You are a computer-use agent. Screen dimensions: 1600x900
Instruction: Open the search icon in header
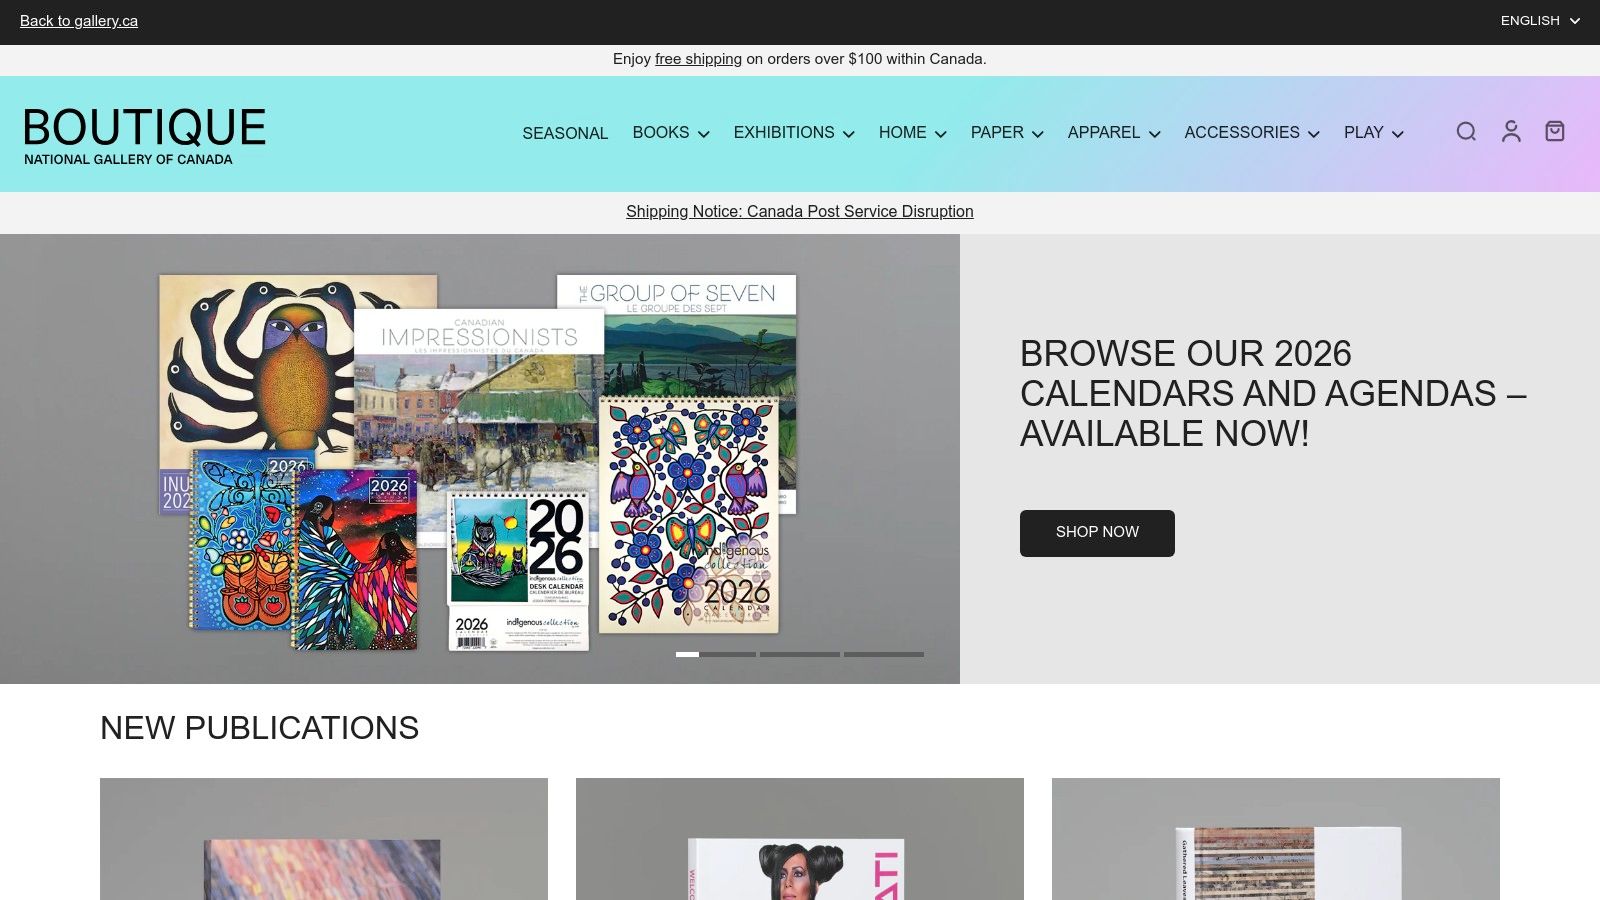[x=1466, y=132]
